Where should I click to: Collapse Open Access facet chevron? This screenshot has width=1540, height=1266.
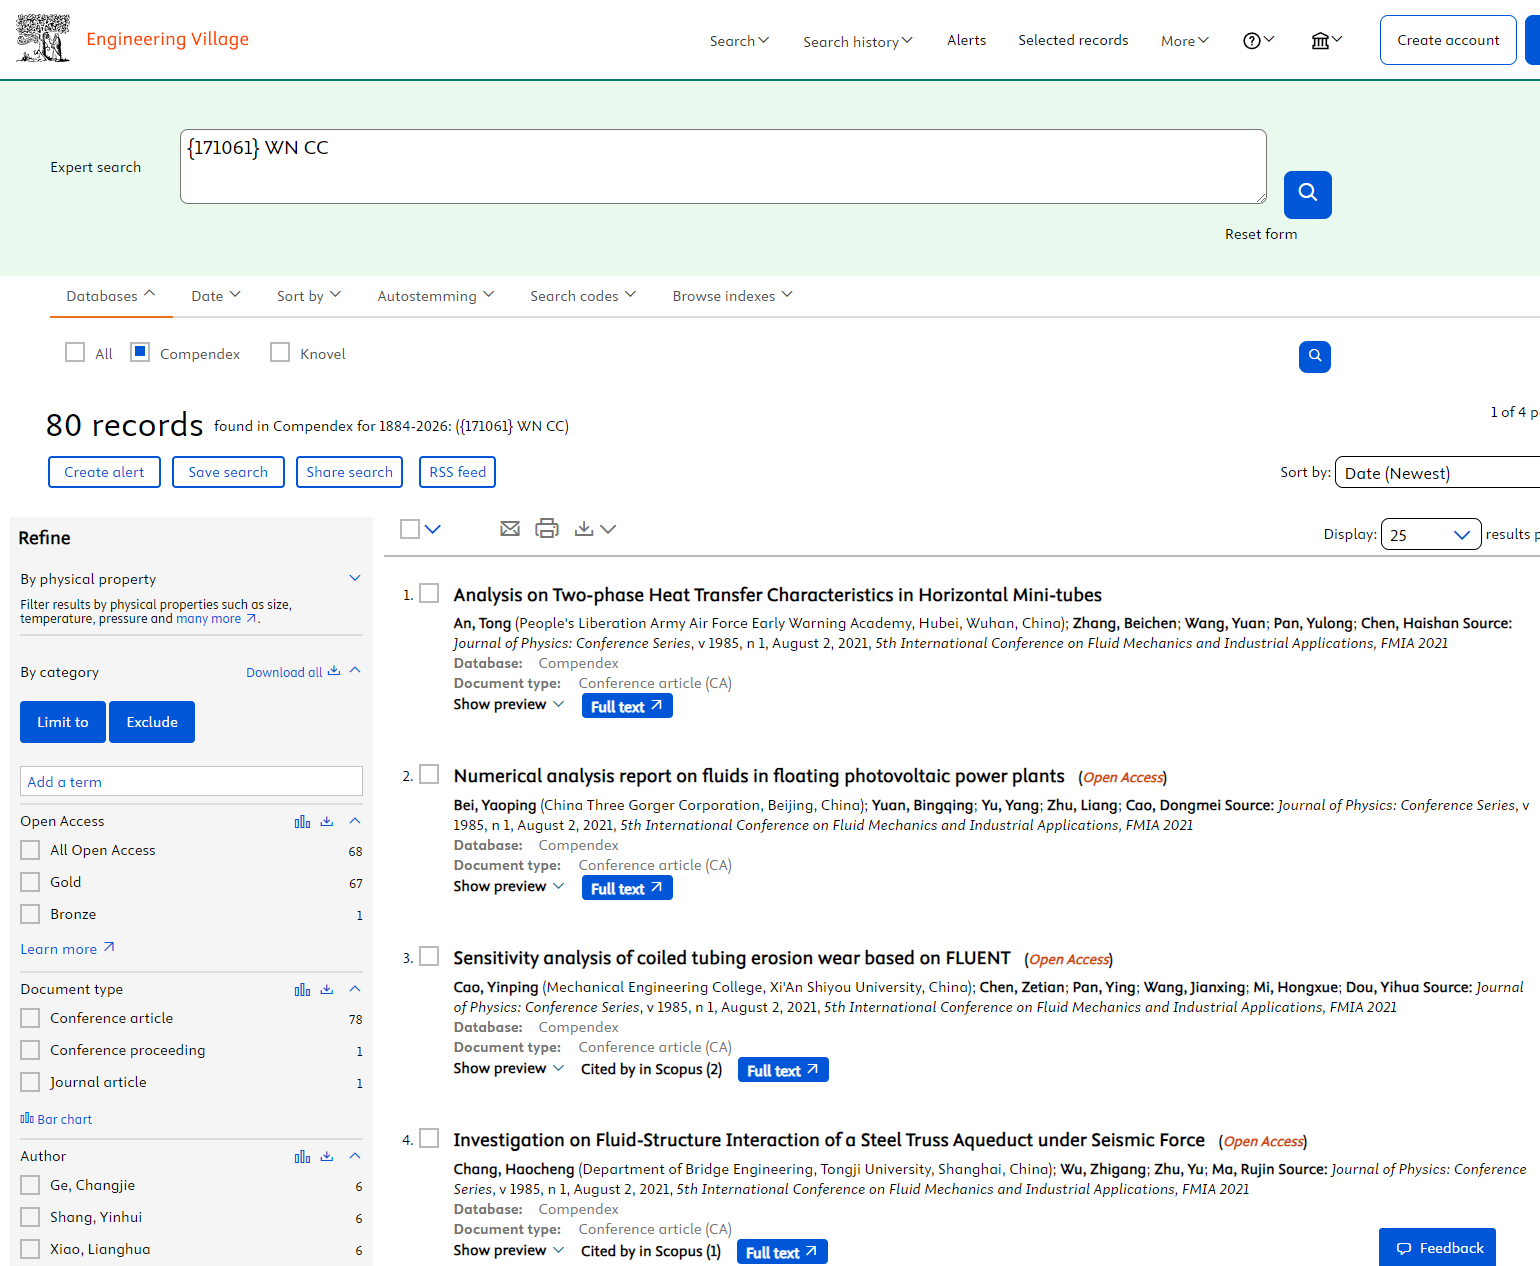coord(355,821)
